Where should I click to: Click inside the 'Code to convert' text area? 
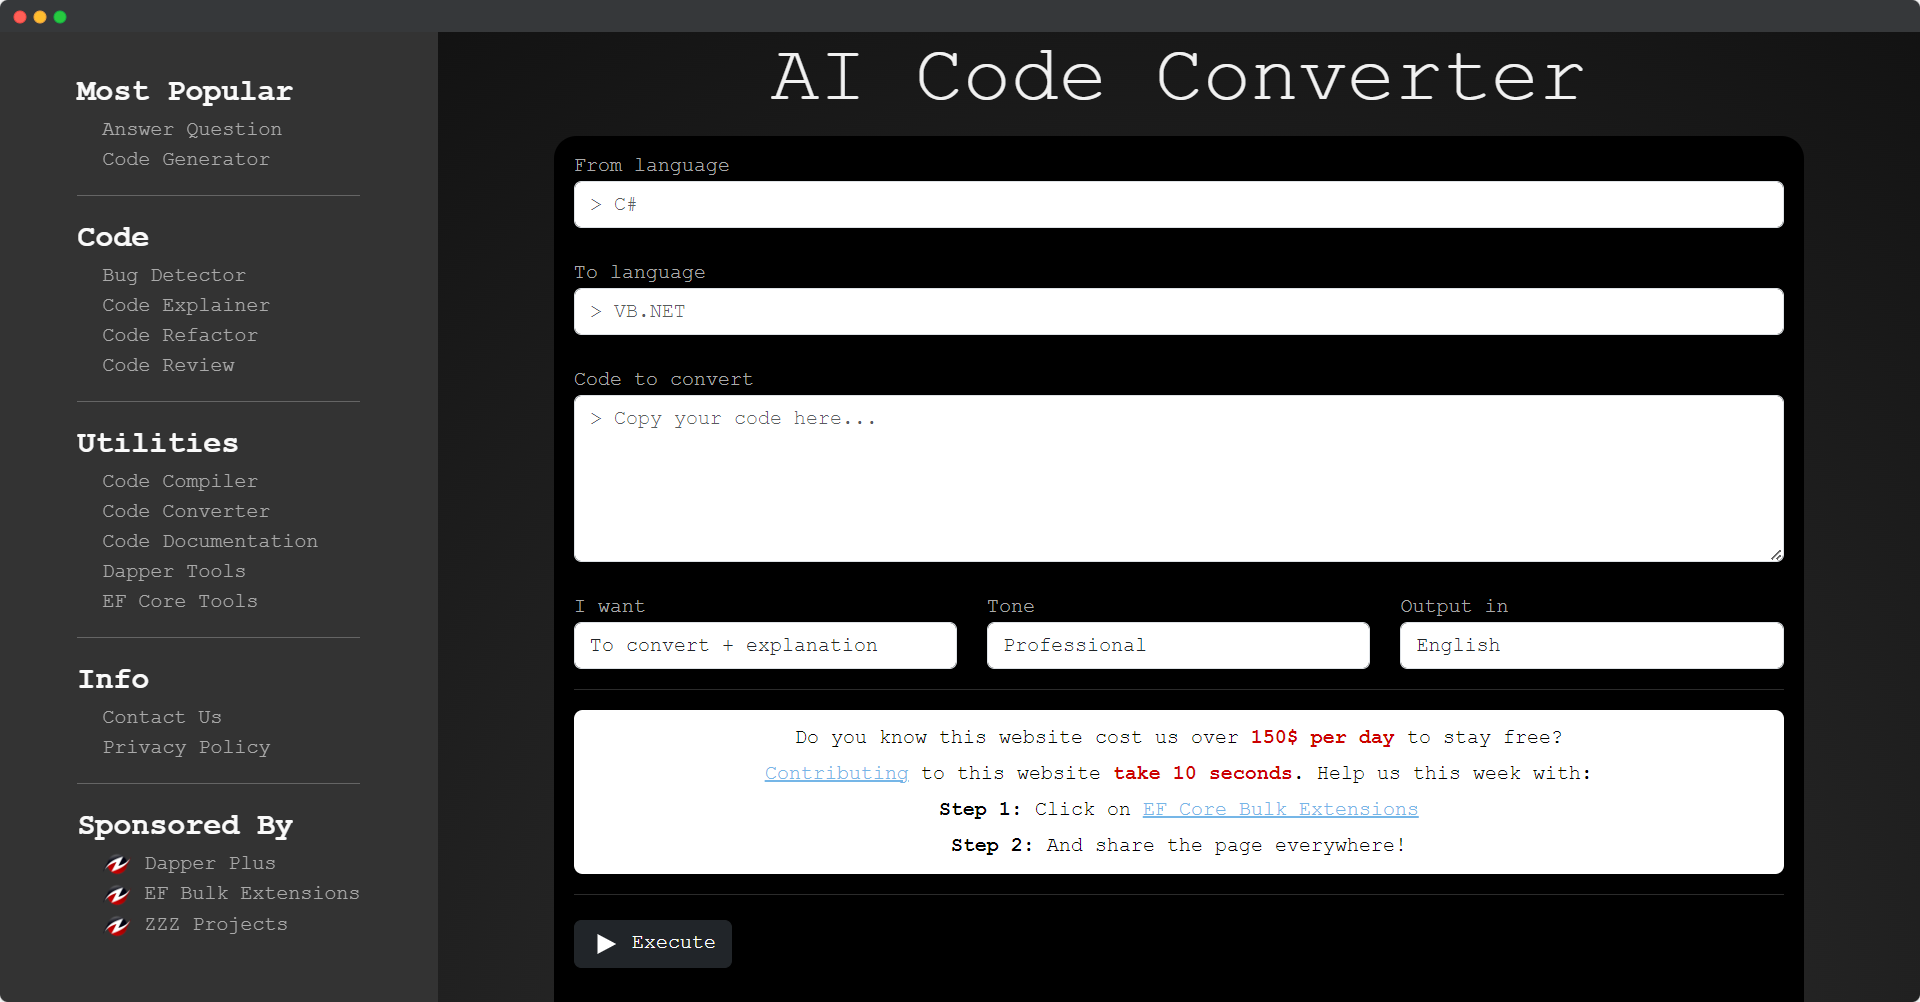(1178, 478)
